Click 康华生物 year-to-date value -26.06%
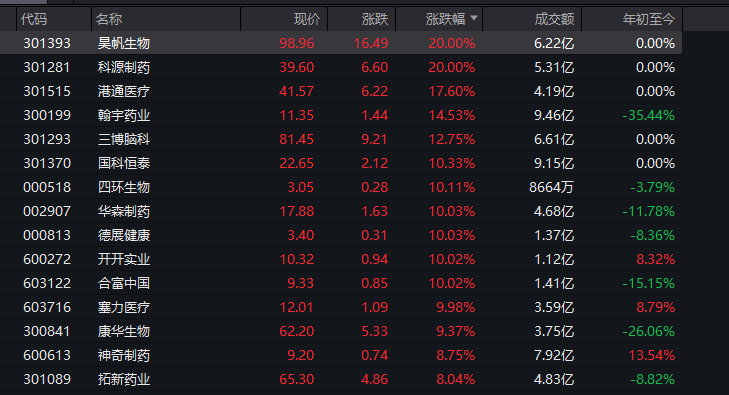The height and width of the screenshot is (395, 729). click(649, 331)
